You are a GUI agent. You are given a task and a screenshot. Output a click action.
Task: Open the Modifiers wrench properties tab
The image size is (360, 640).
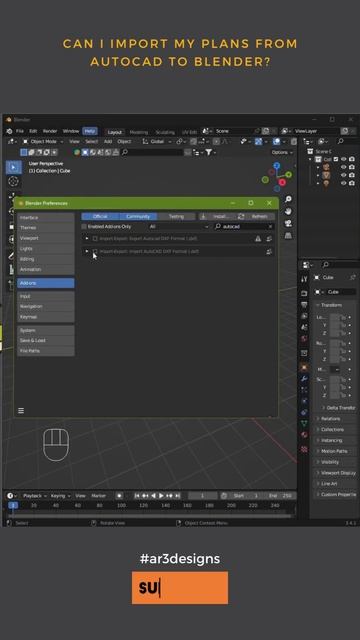click(304, 379)
